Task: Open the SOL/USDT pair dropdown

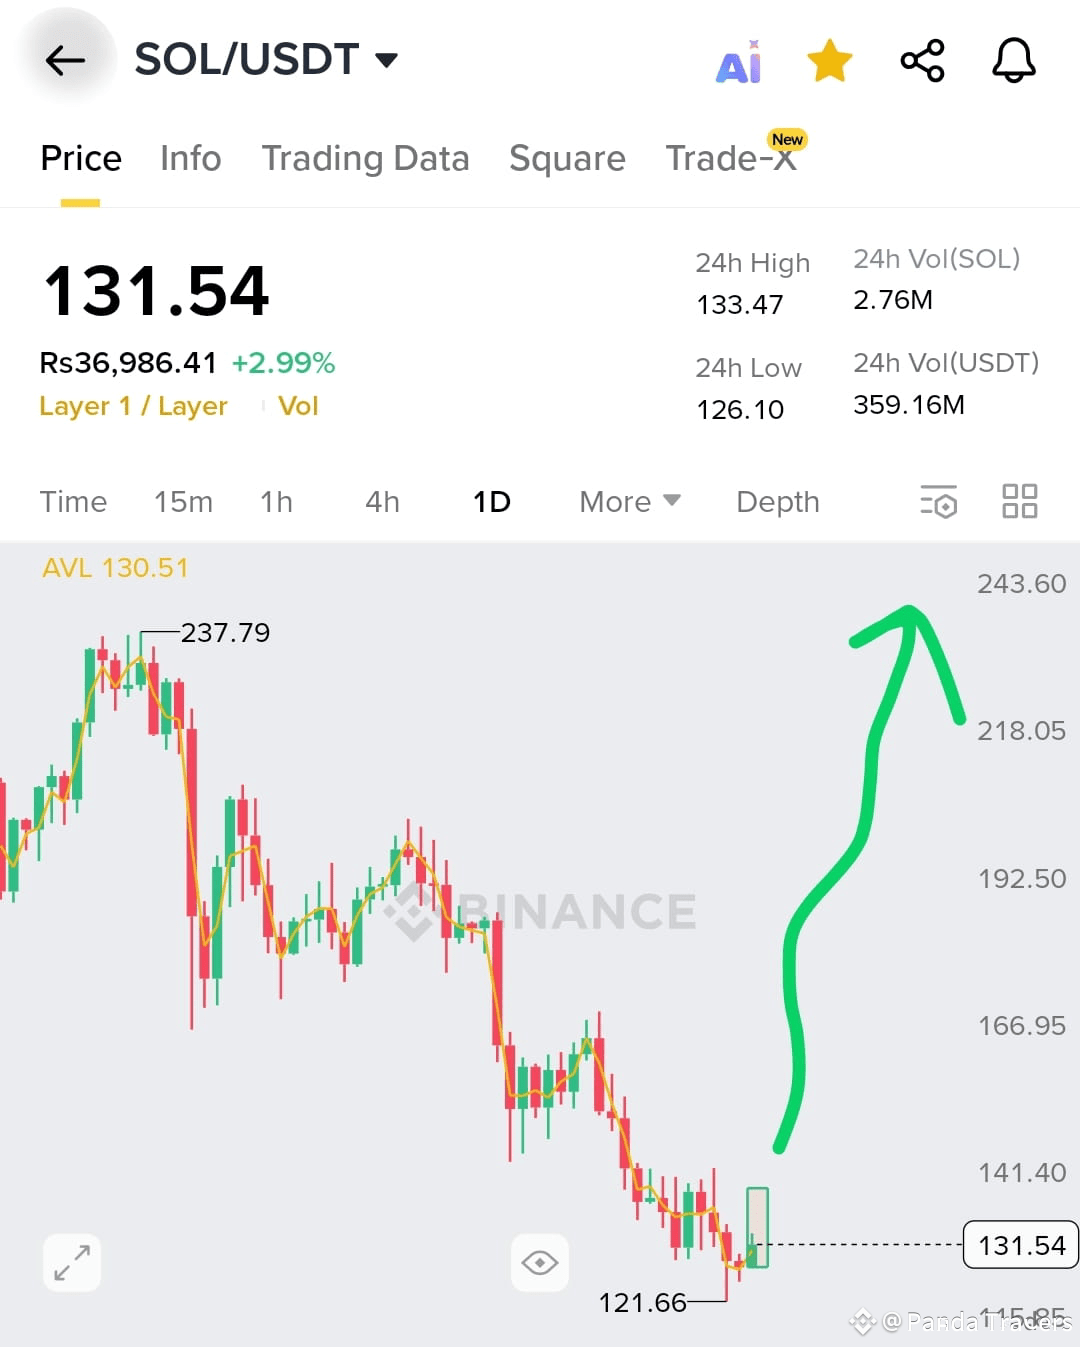Action: pos(266,60)
